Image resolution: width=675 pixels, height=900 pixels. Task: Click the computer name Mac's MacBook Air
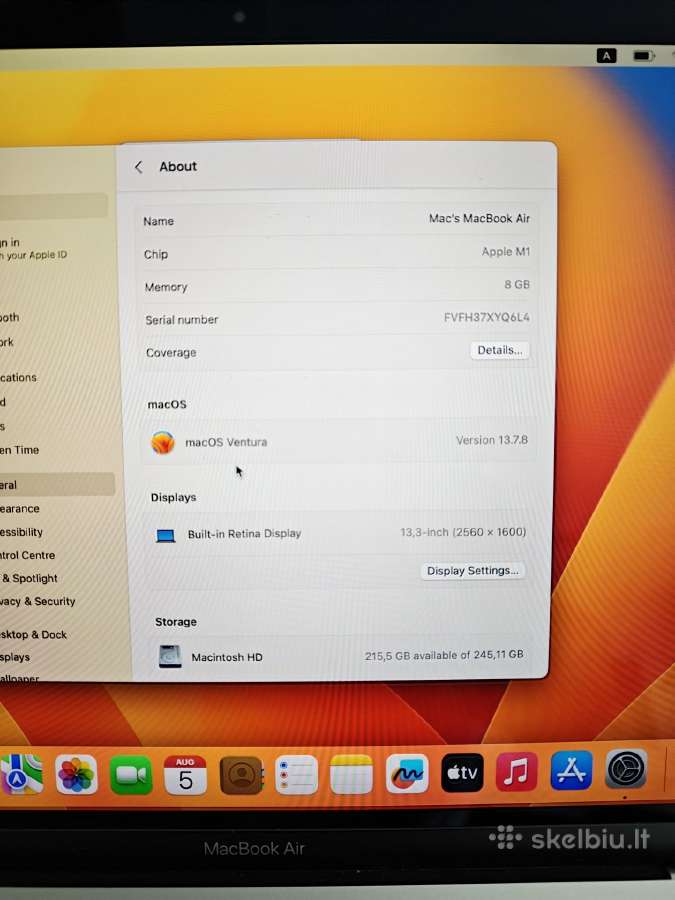point(479,218)
